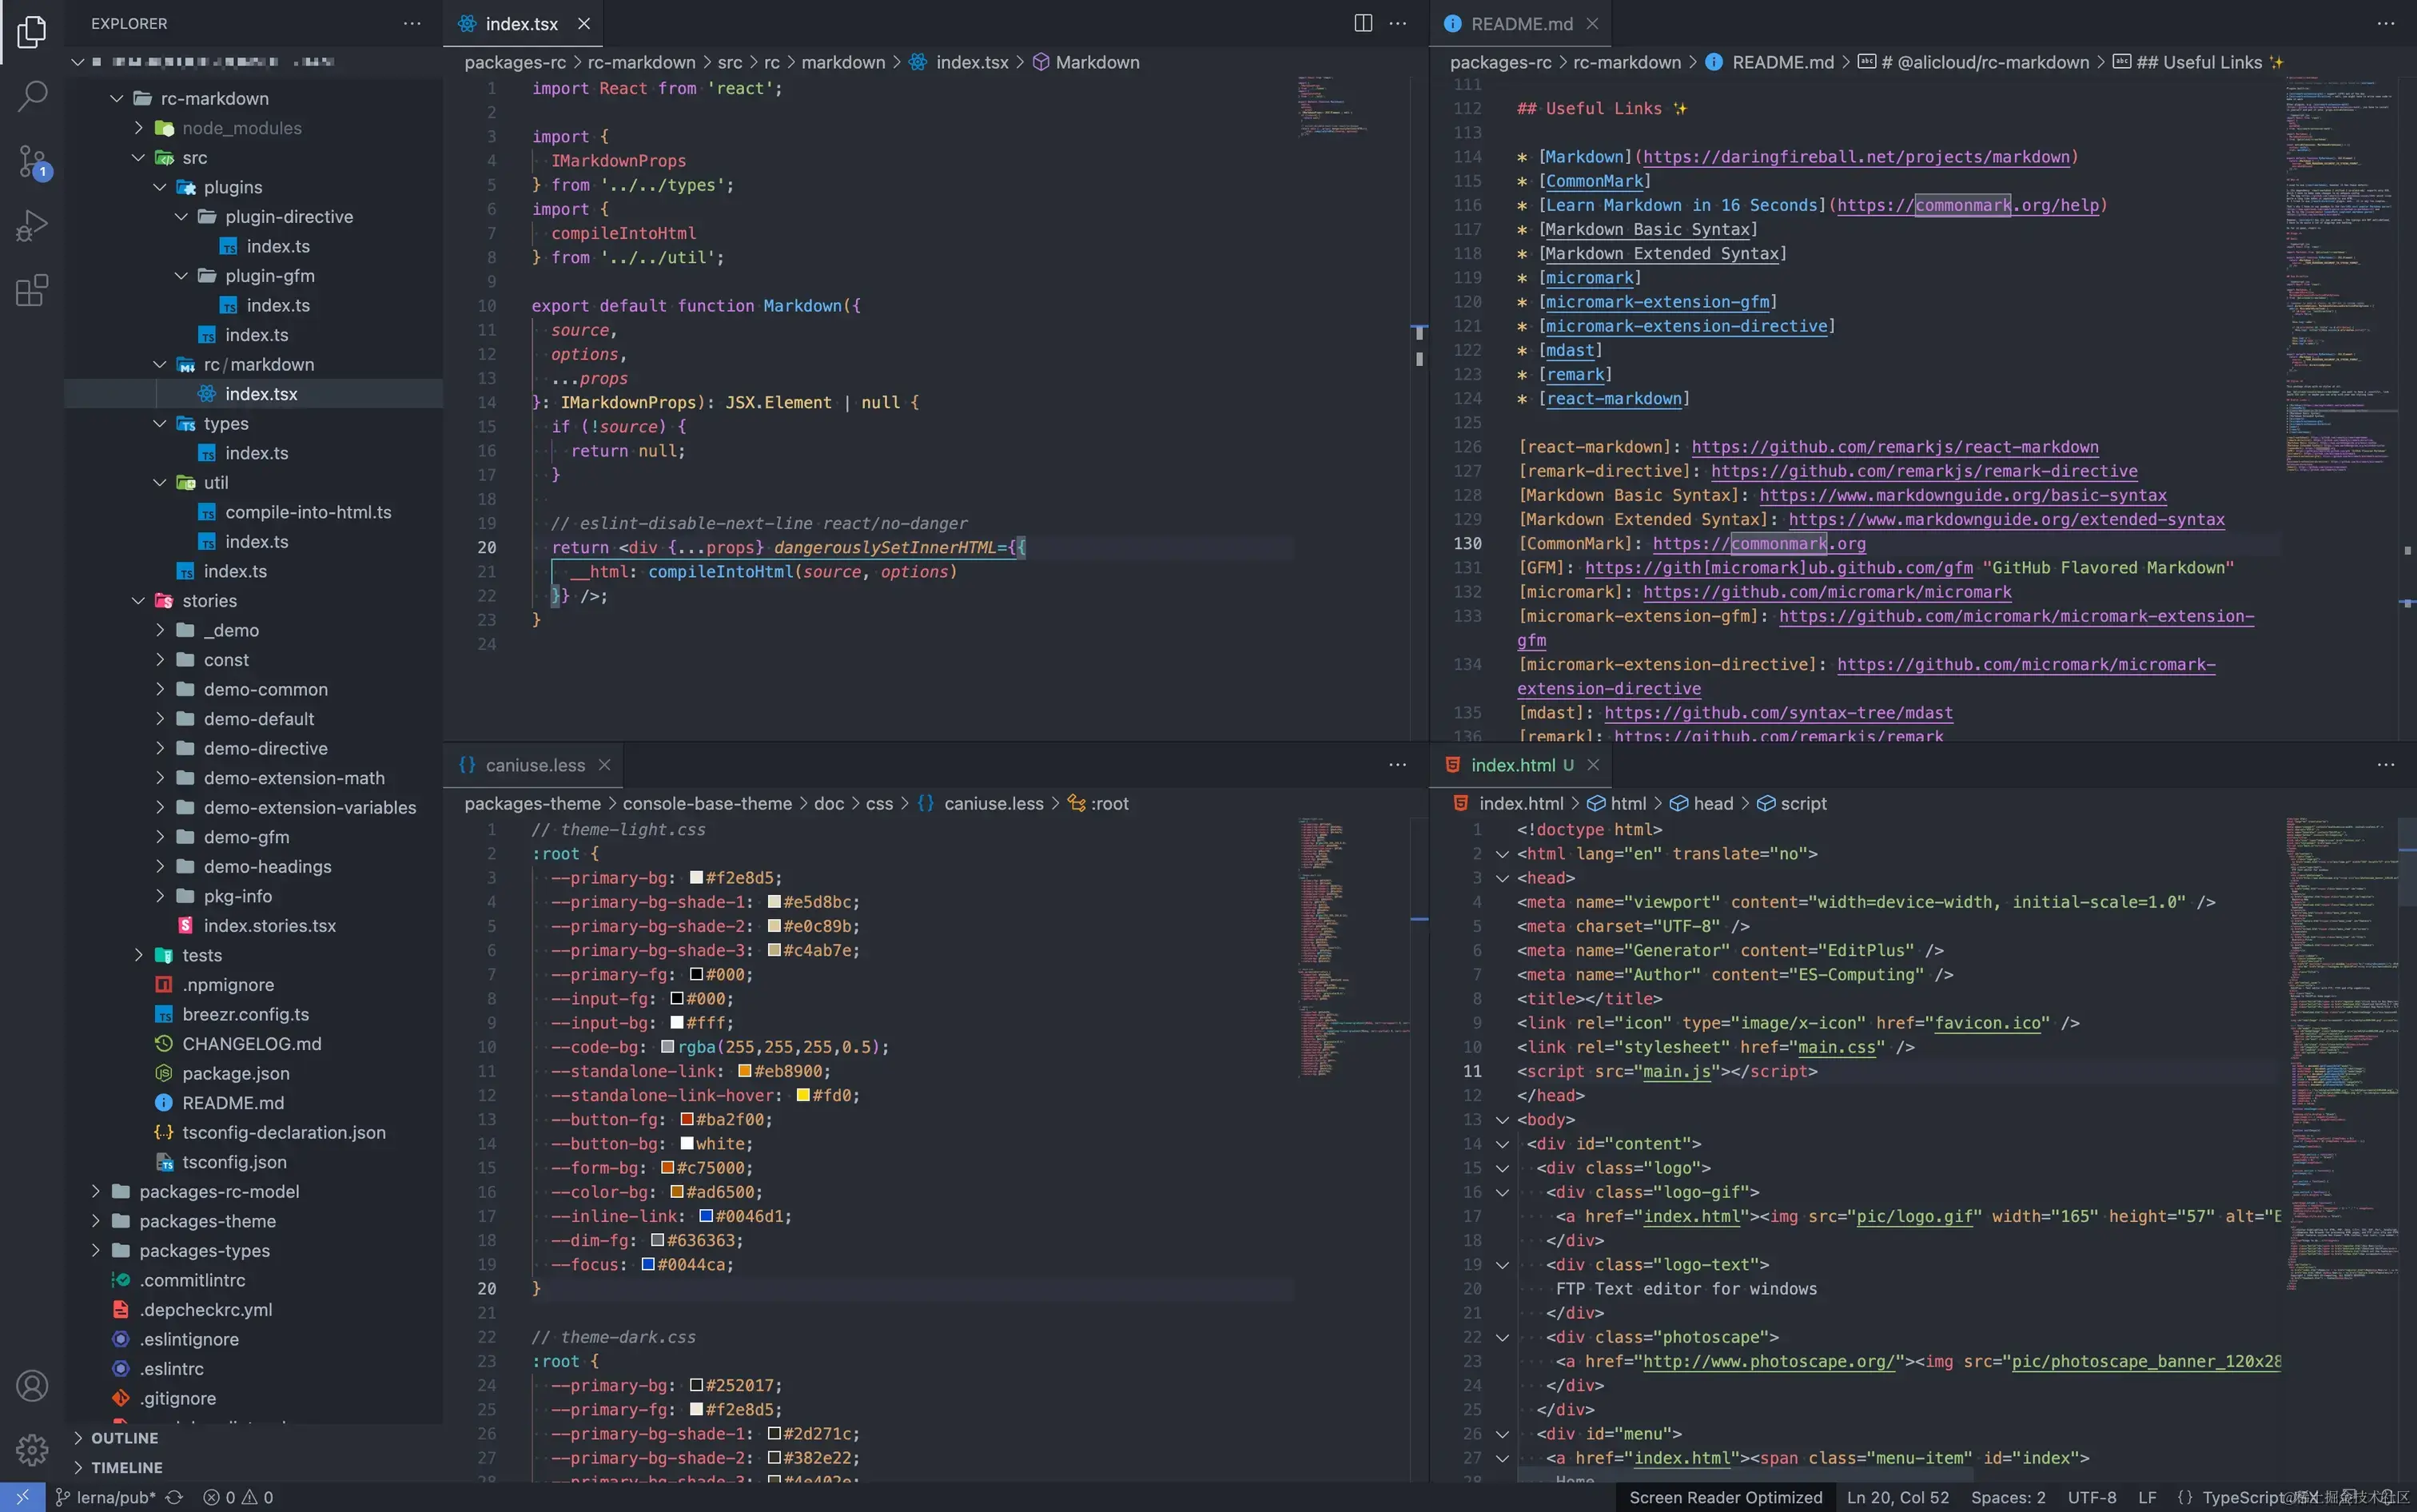Click the #eb8900 standalone-link color swatch
The height and width of the screenshot is (1512, 2417).
(744, 1072)
